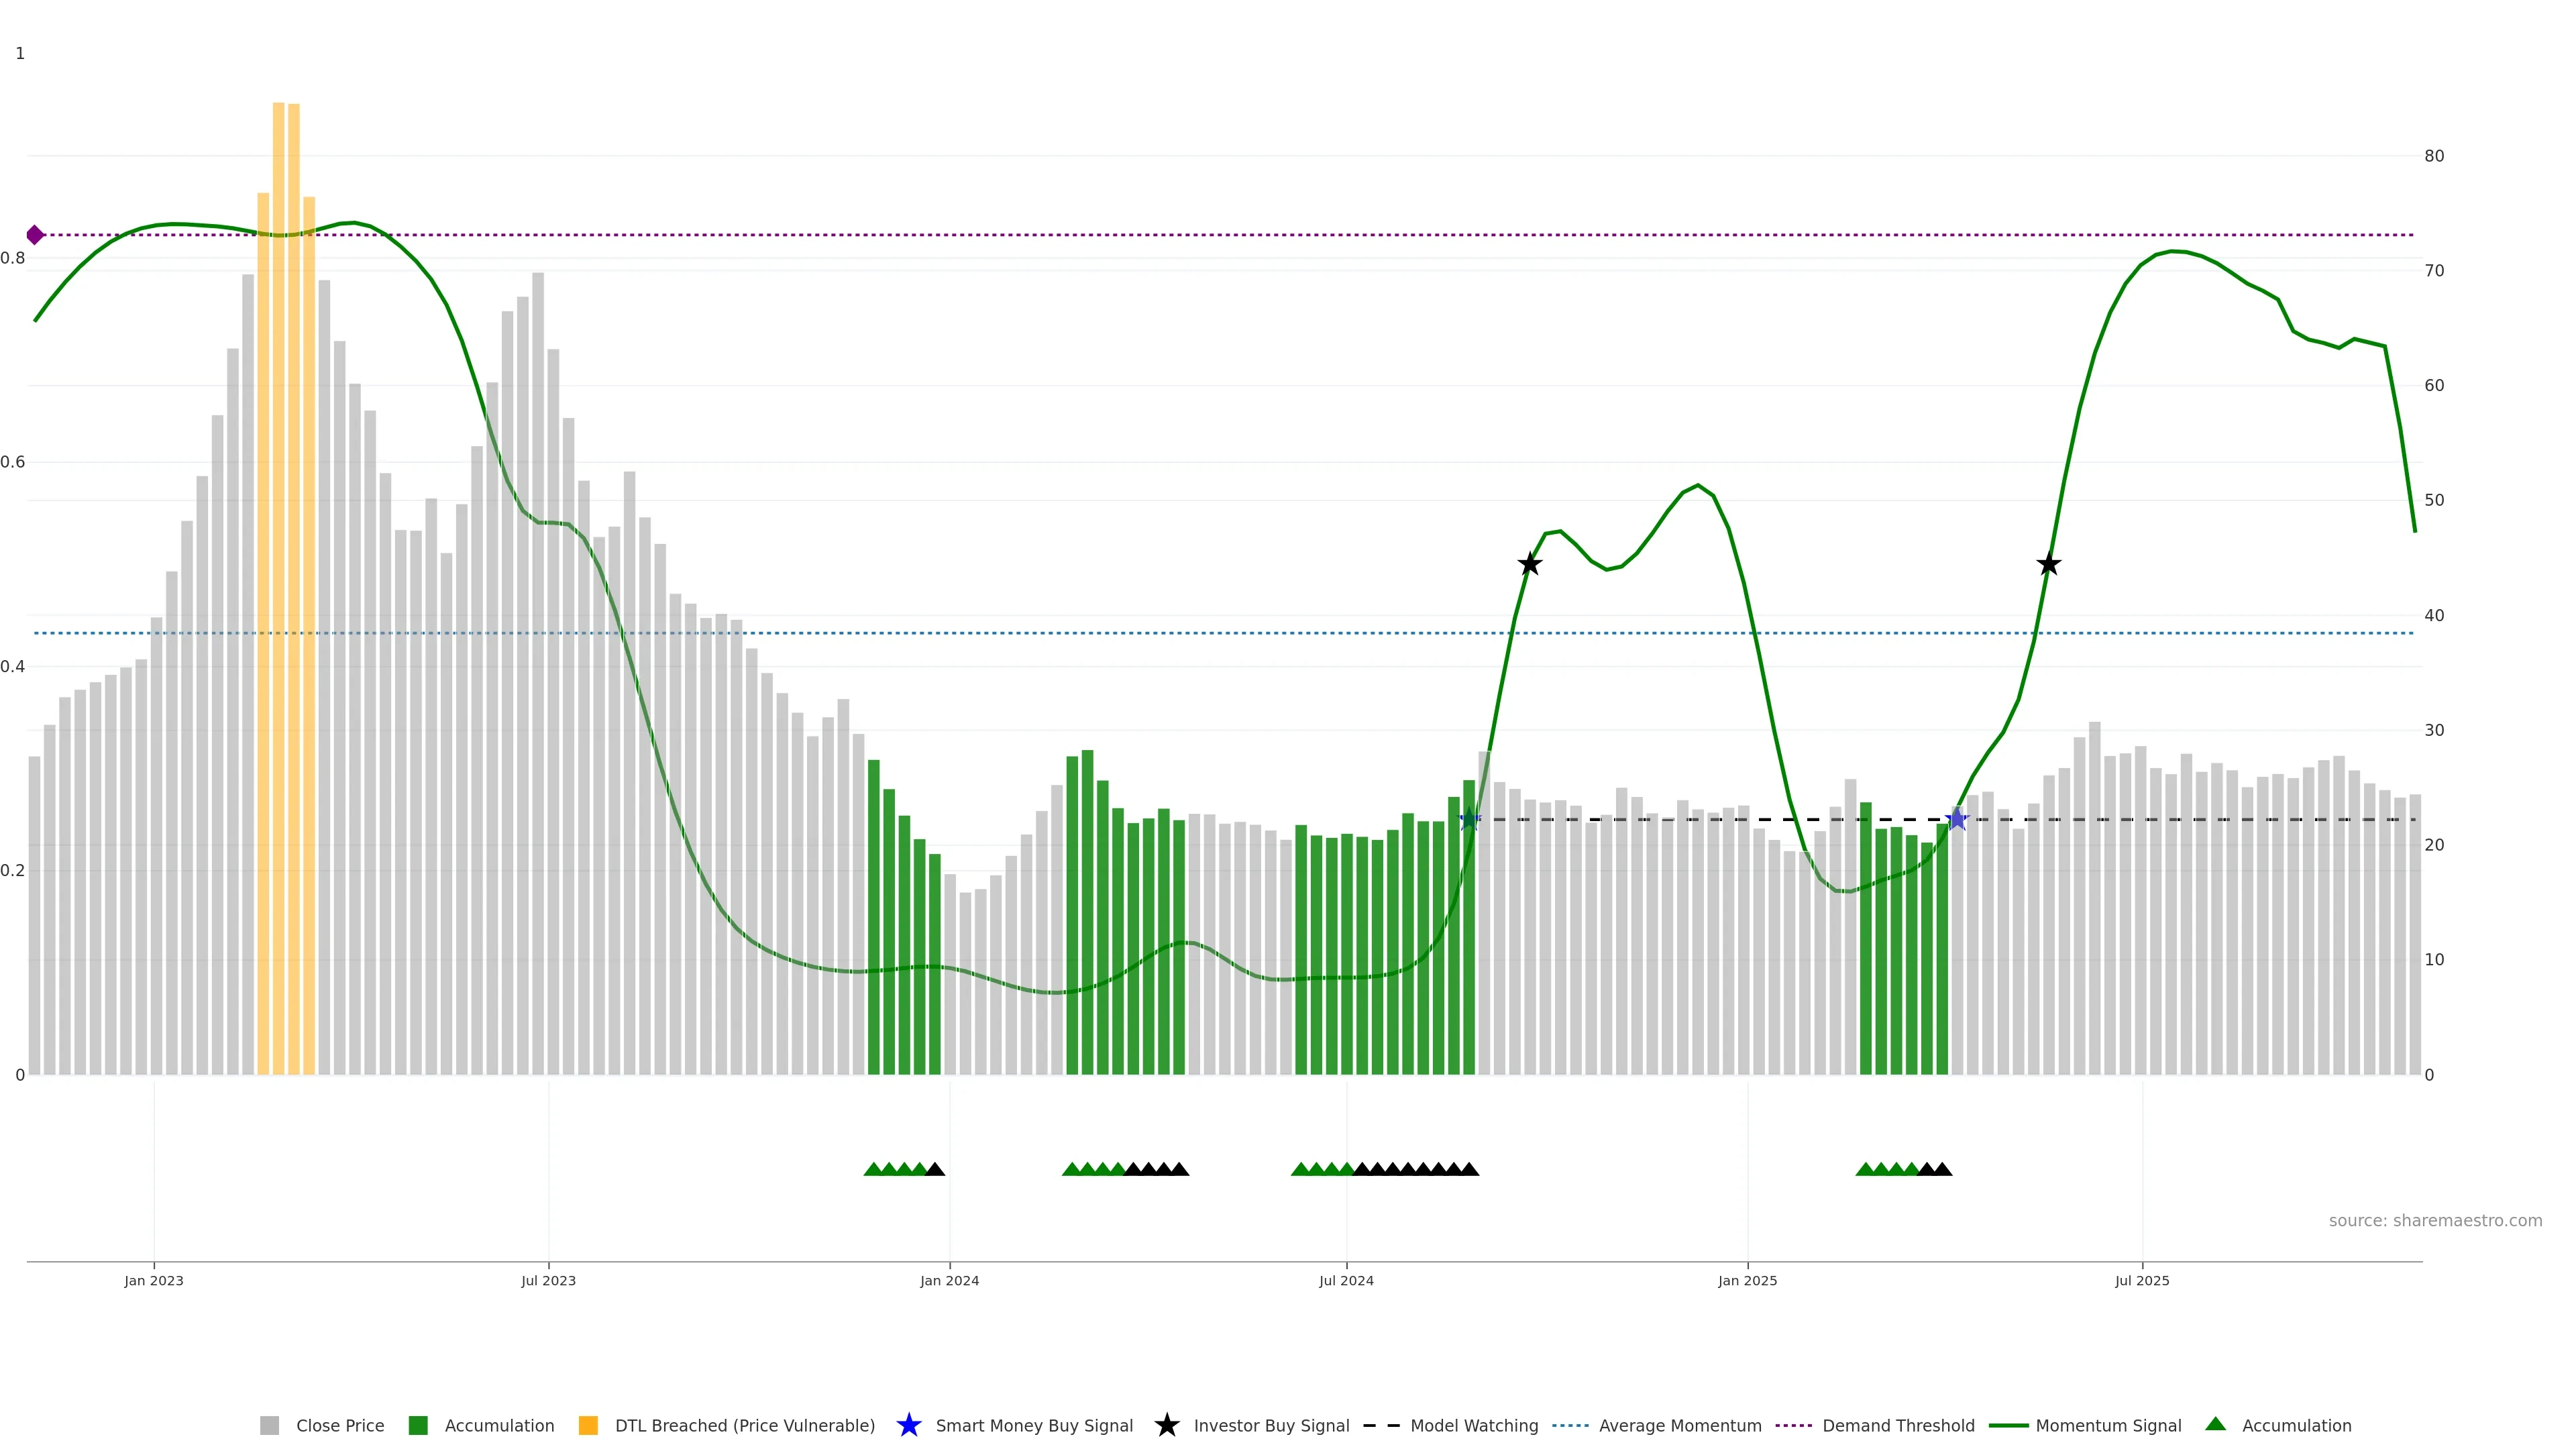Click the black Investor Buy star near Jul 2025

click(2048, 565)
